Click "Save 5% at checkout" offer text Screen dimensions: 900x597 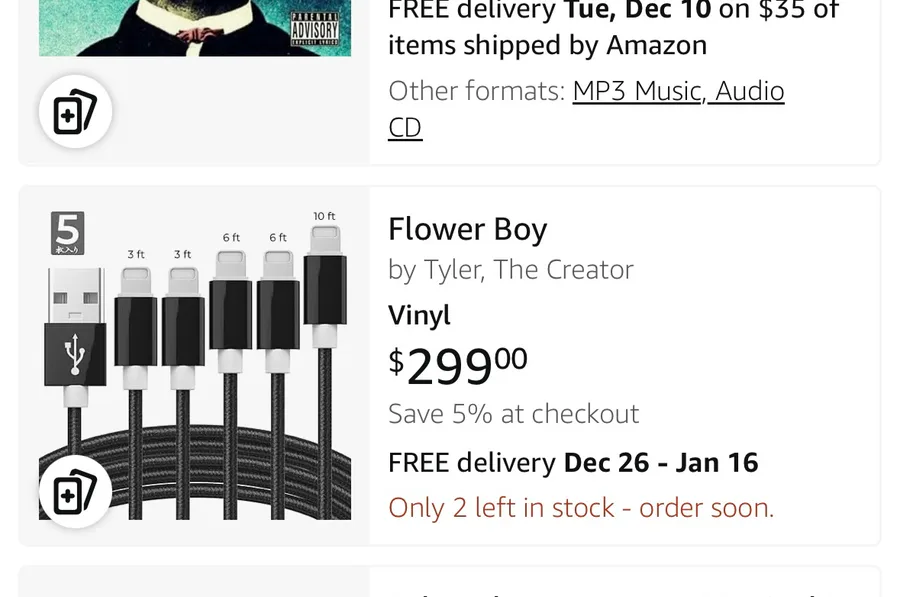click(x=513, y=414)
